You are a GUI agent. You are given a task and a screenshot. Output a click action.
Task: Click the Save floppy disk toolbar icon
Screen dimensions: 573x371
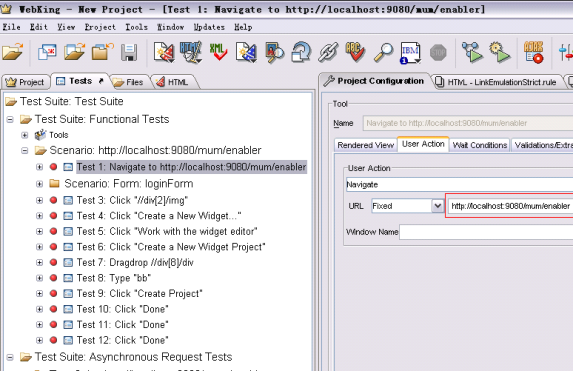click(x=129, y=53)
